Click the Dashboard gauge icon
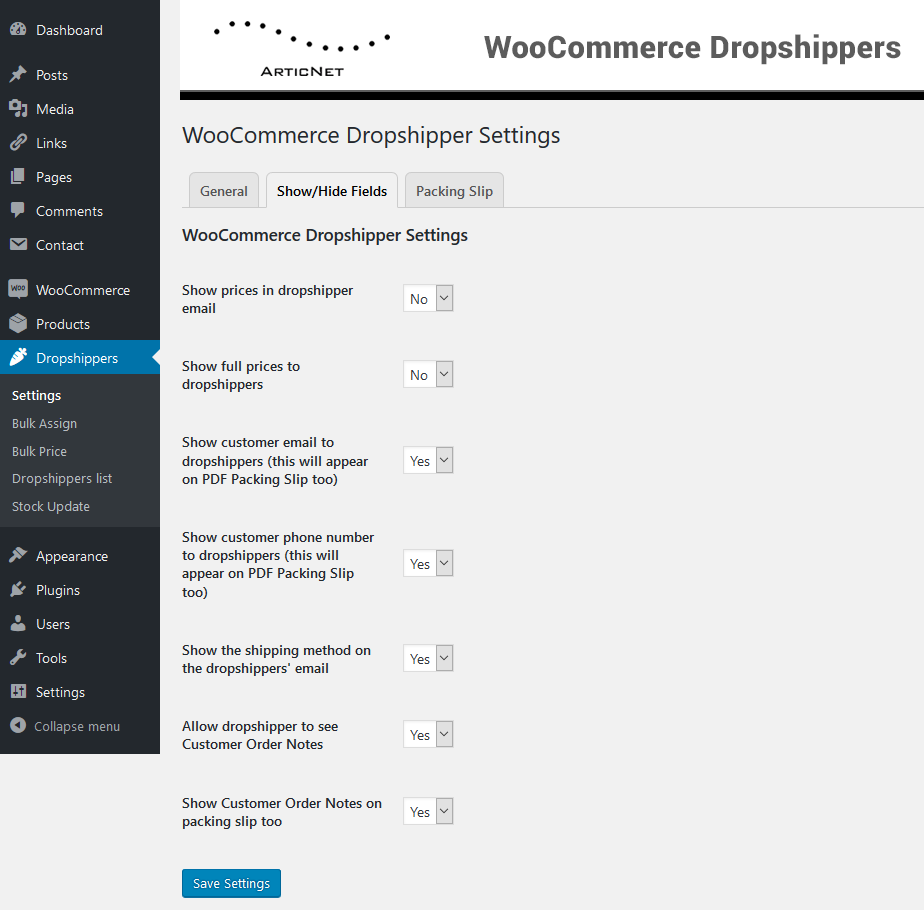 [18, 29]
